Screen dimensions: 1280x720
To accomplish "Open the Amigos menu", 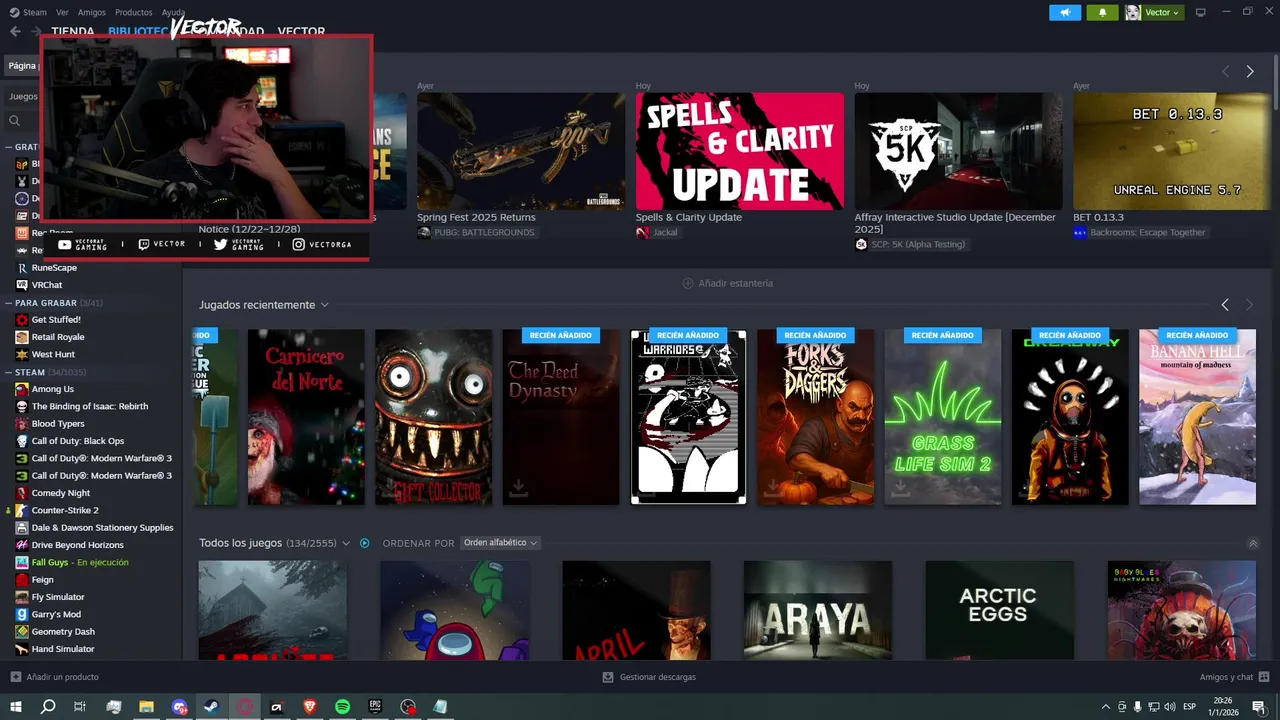I will pos(92,12).
